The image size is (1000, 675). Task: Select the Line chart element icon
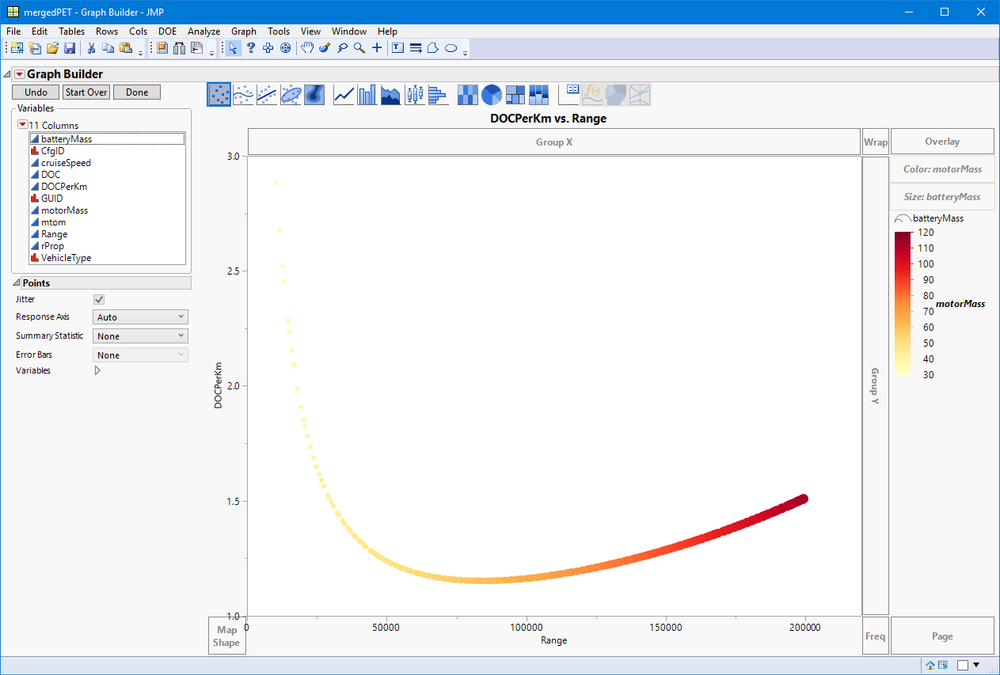344,95
